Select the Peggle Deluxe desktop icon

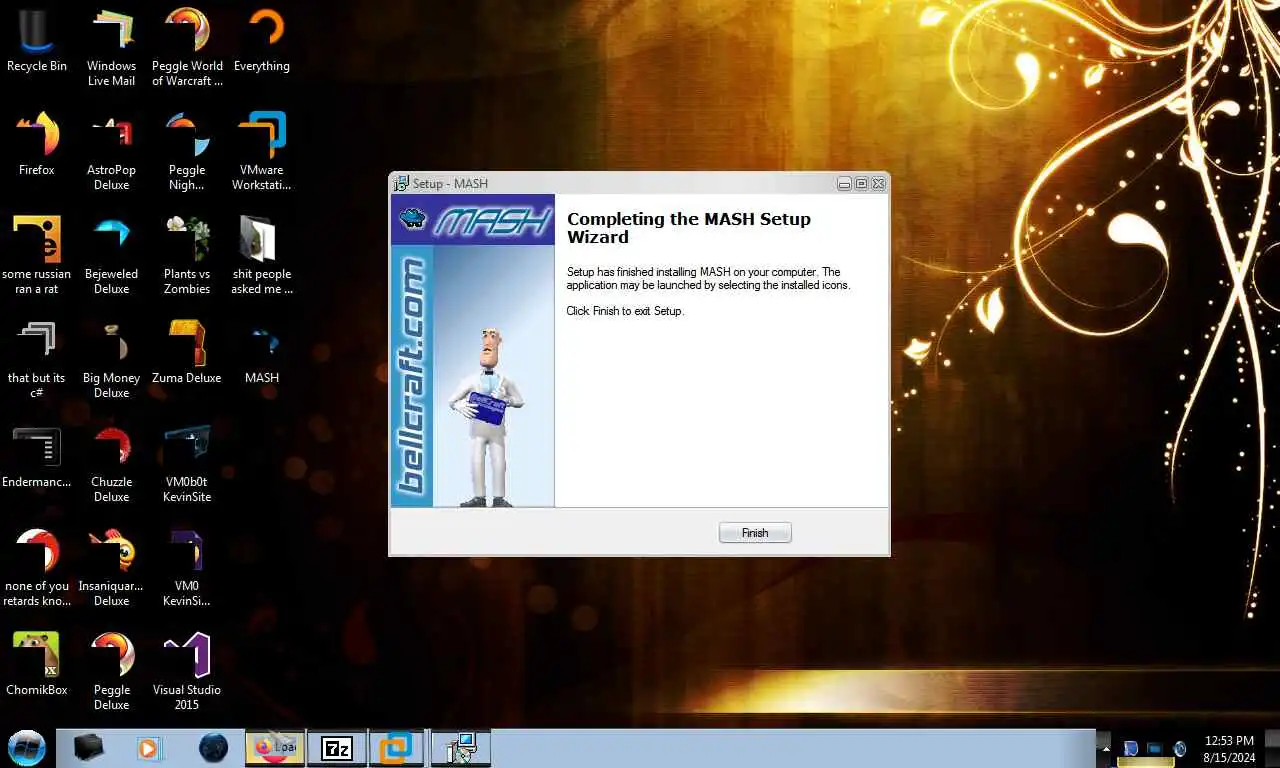tap(111, 672)
